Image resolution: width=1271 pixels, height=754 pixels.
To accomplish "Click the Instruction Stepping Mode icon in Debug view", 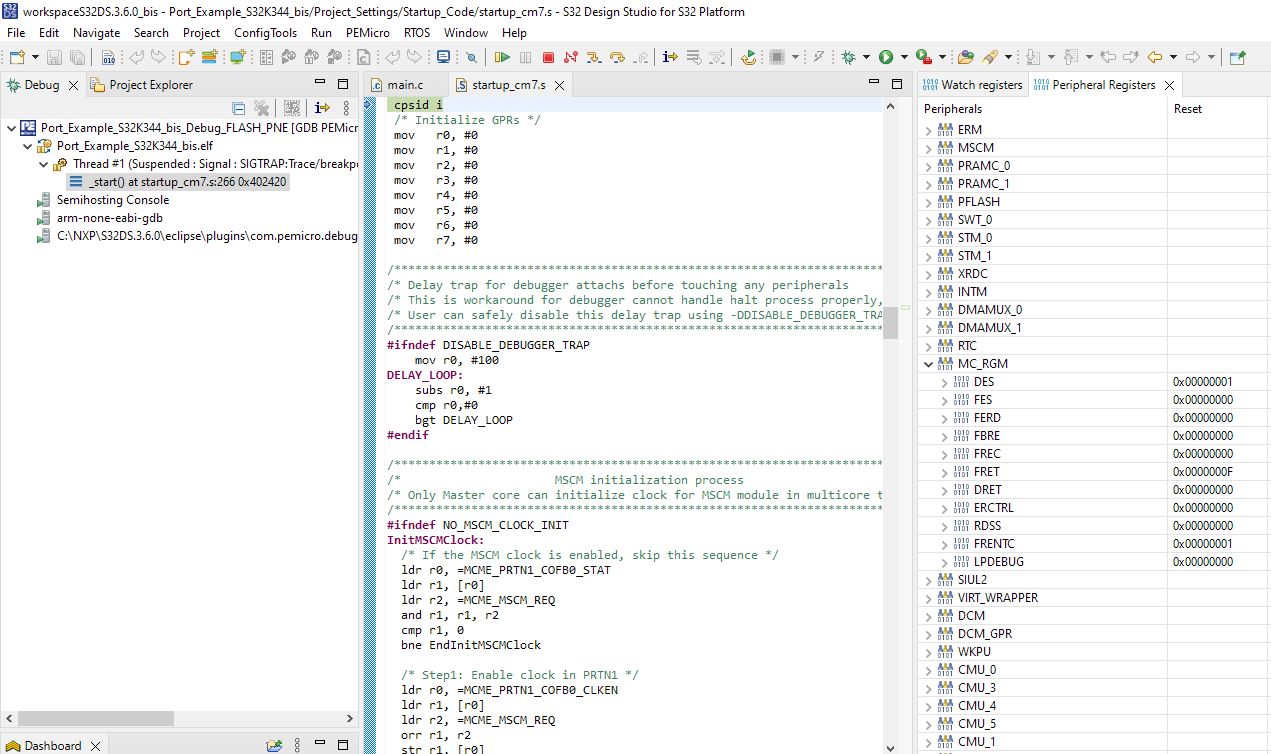I will (x=322, y=108).
